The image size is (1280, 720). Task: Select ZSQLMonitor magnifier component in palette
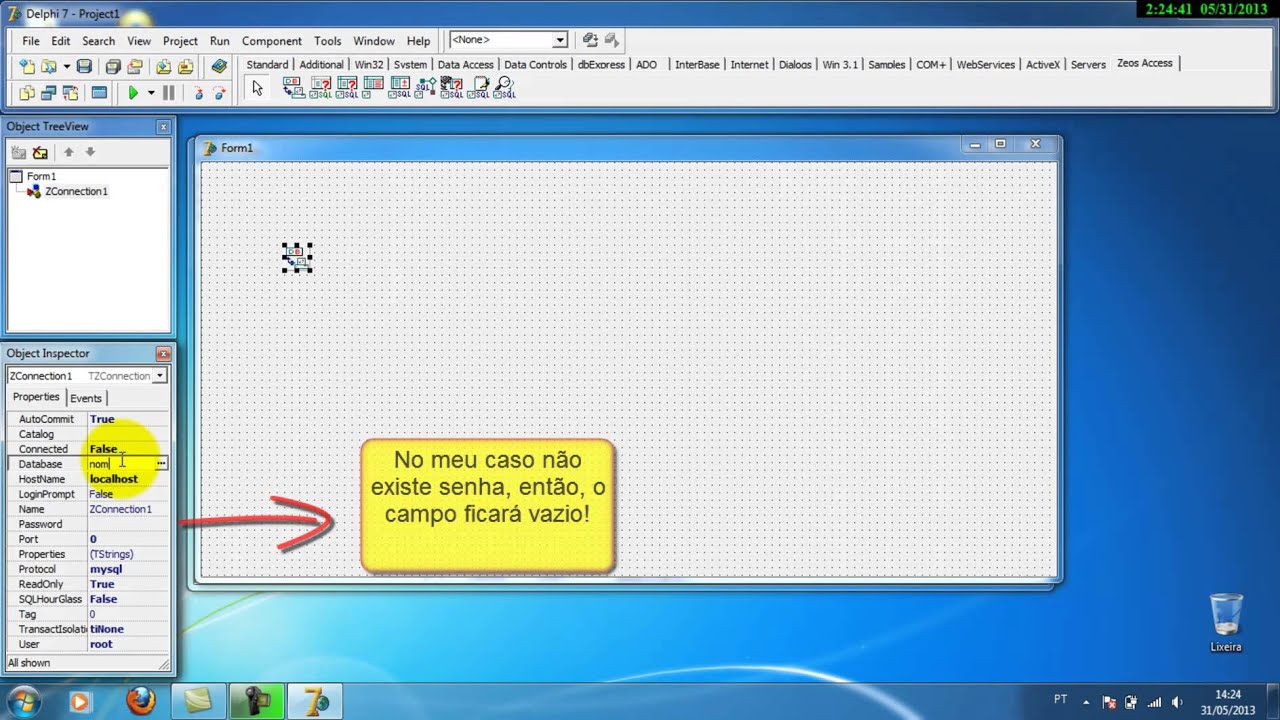(505, 88)
